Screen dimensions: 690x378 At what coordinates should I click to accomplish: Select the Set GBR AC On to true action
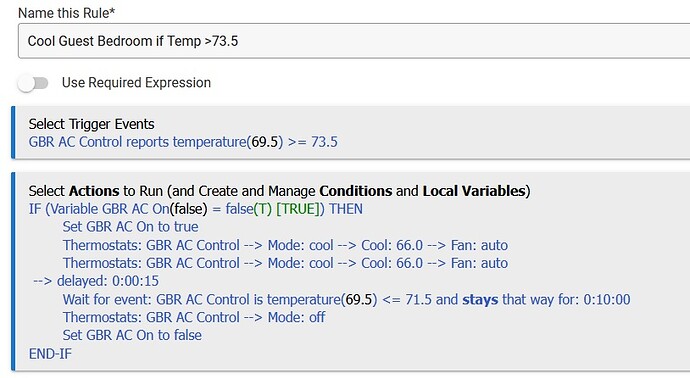click(x=130, y=227)
